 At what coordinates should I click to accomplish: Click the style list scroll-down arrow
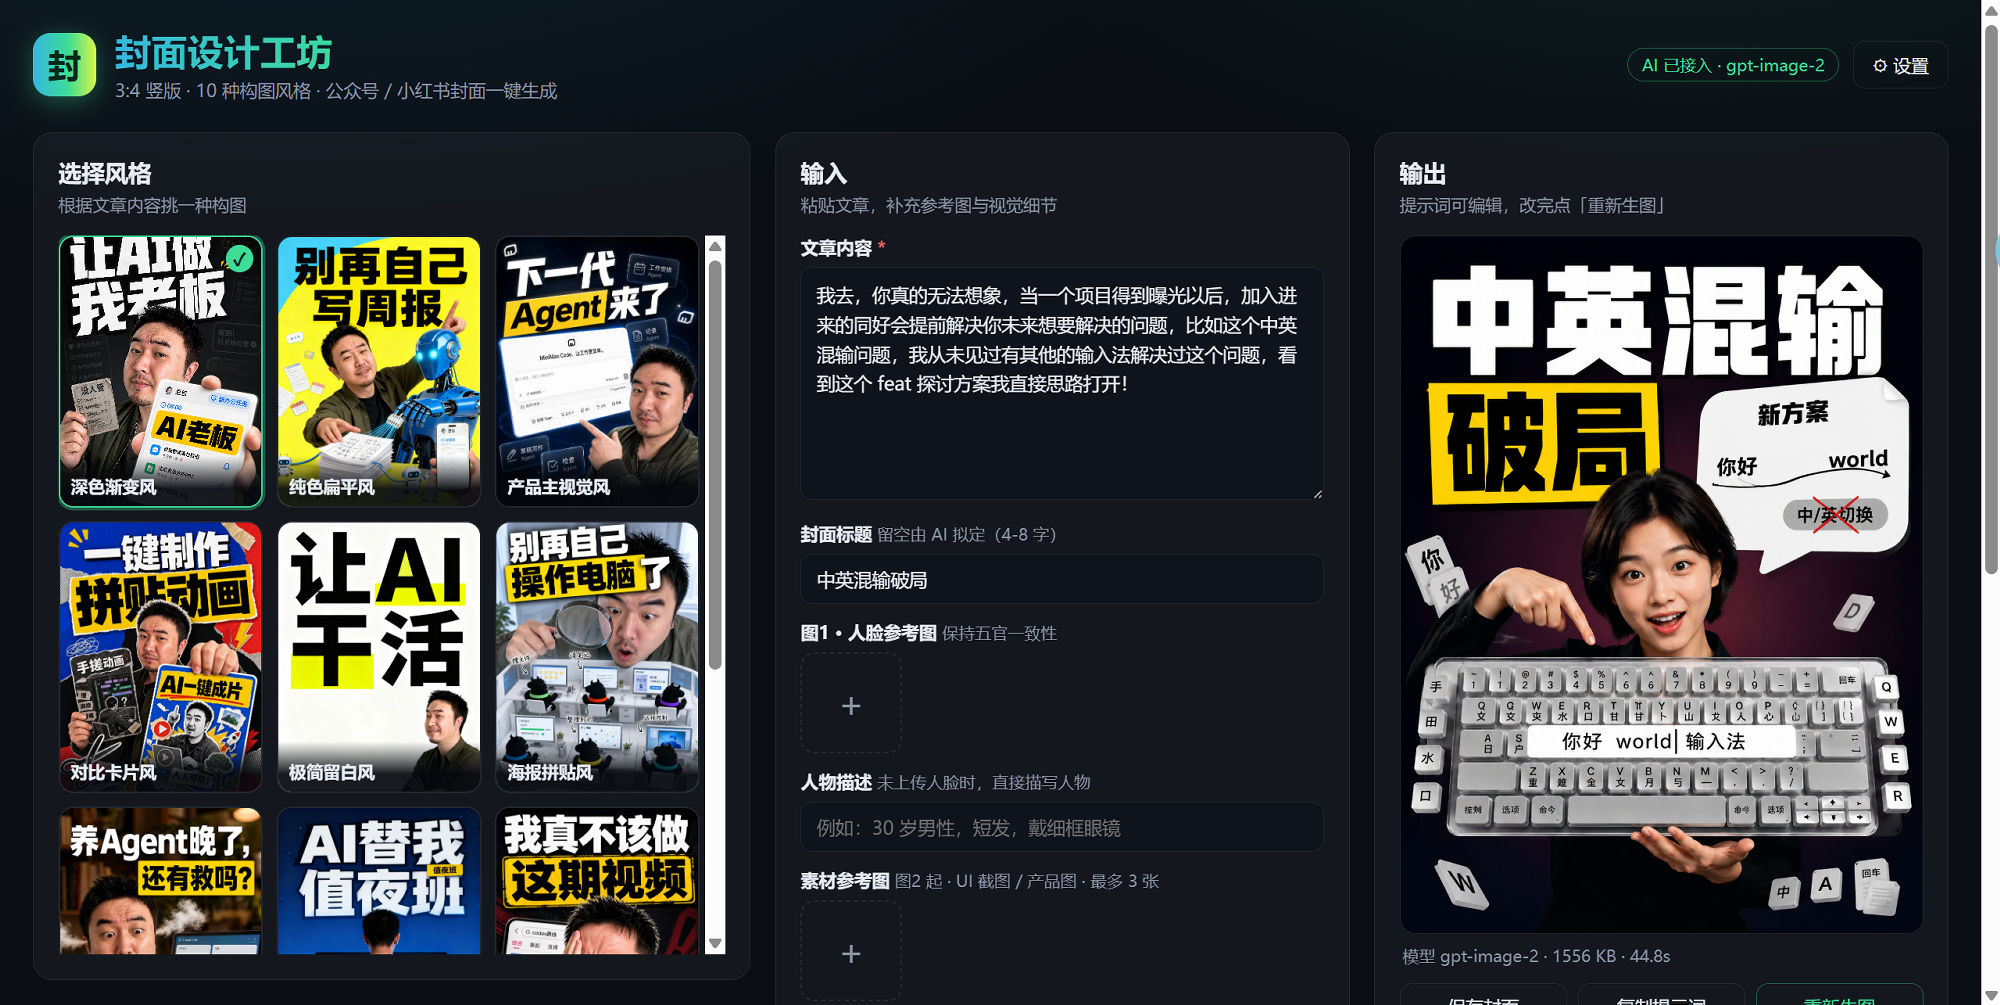715,943
